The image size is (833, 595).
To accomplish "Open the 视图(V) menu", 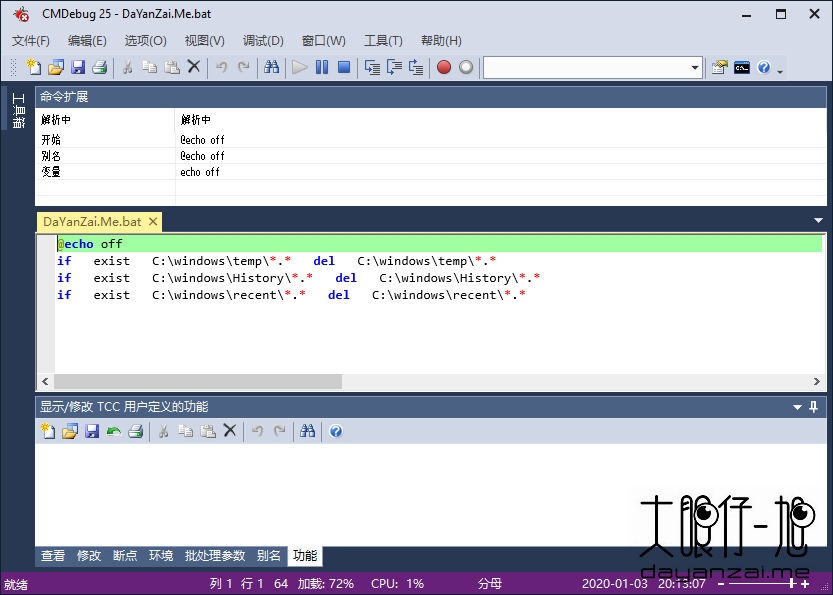I will point(205,41).
